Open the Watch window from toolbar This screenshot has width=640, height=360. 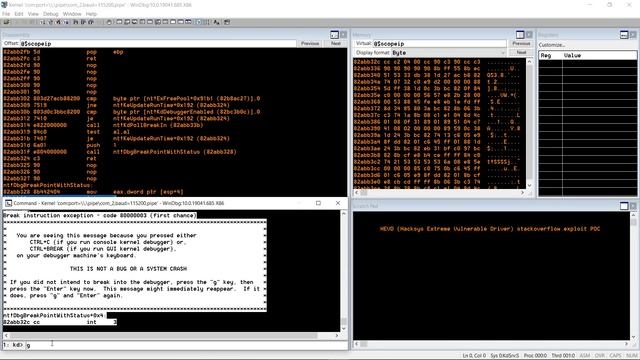point(127,22)
